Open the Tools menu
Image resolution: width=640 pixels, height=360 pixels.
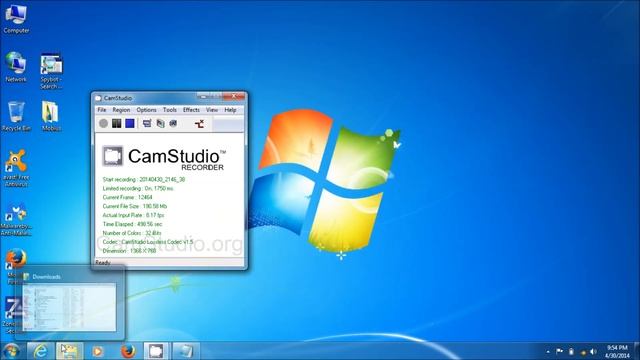pos(170,110)
